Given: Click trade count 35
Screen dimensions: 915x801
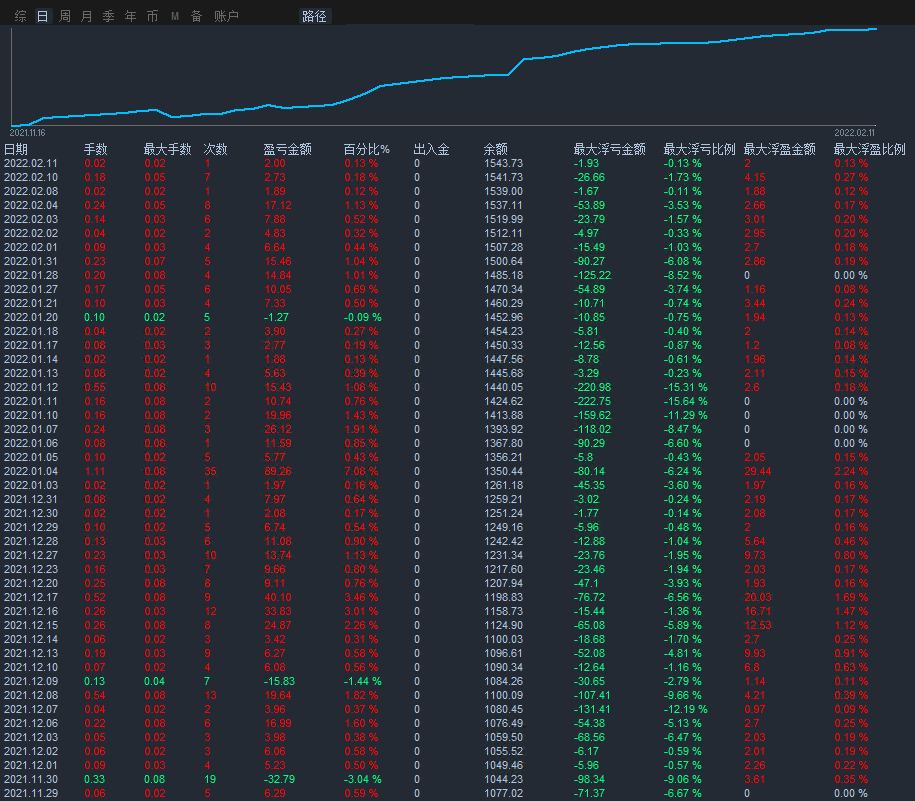Looking at the screenshot, I should click(x=210, y=471).
